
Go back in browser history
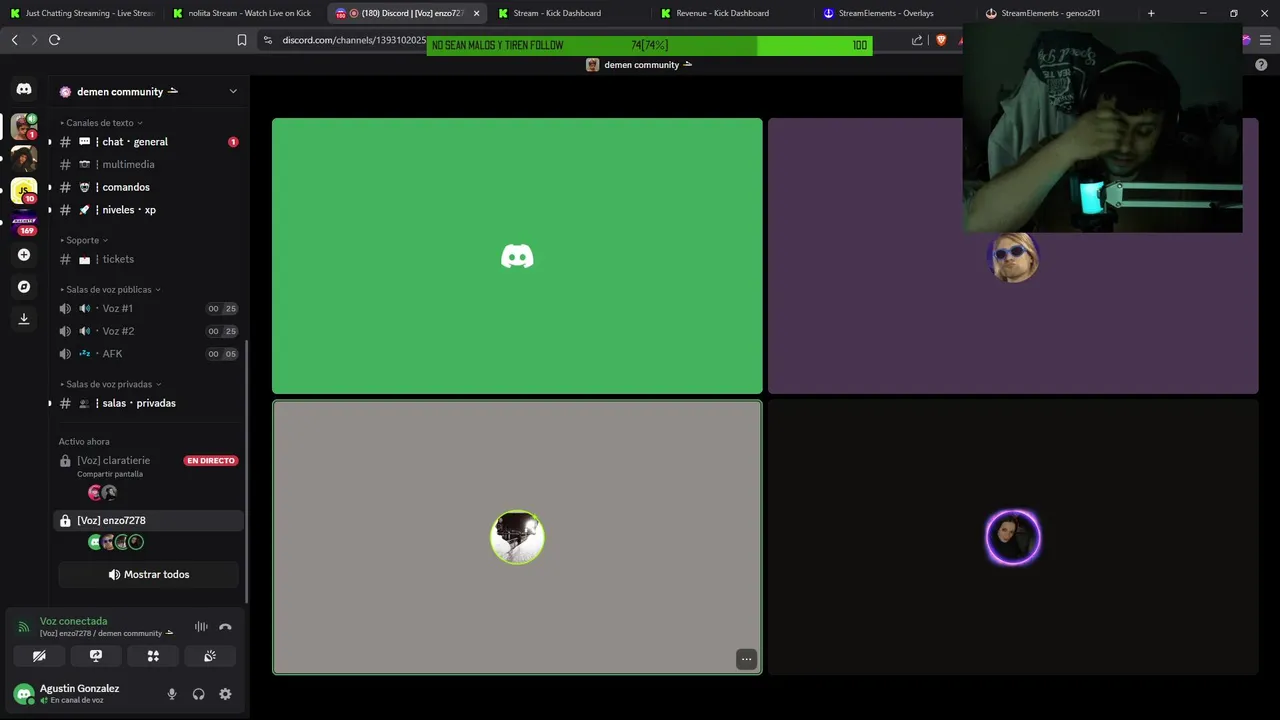click(x=14, y=40)
